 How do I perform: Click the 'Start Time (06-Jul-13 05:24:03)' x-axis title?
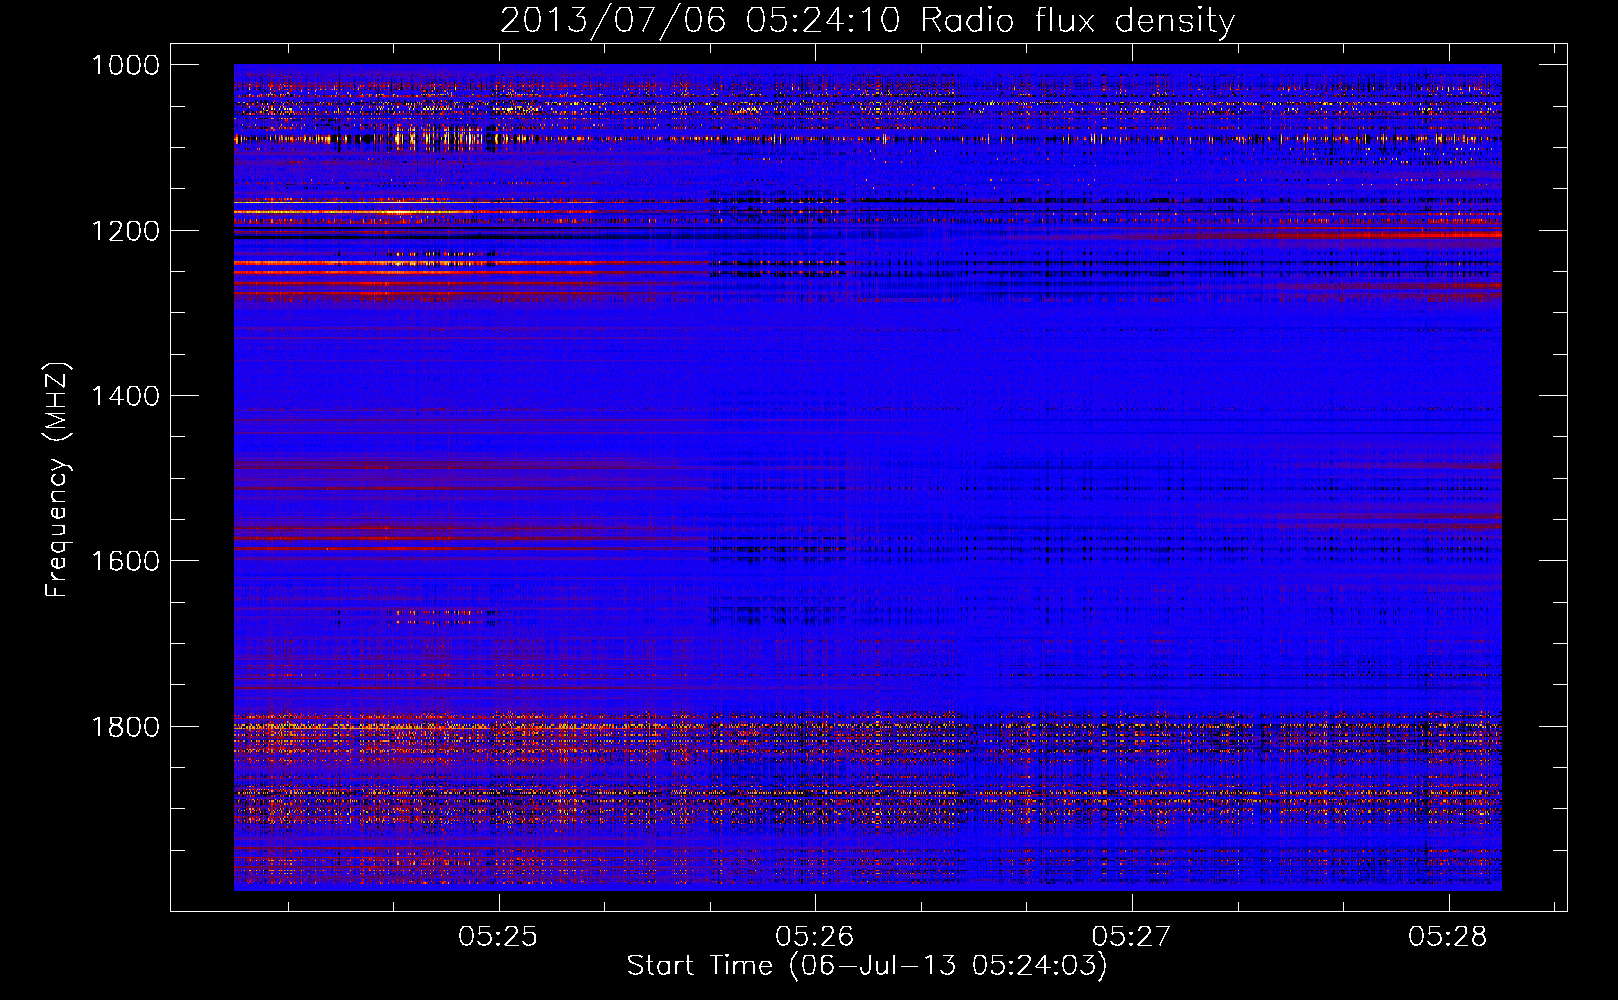(x=867, y=966)
